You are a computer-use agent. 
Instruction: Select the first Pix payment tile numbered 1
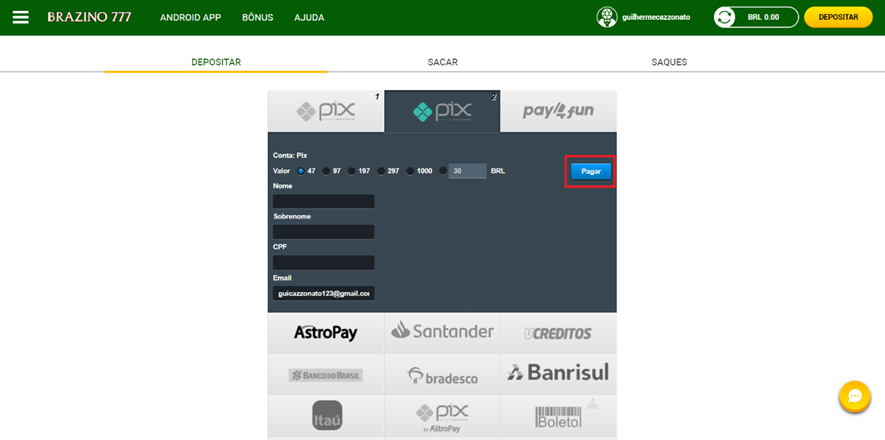click(326, 111)
